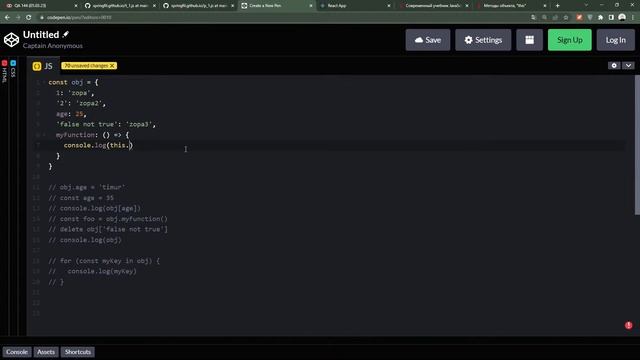Image resolution: width=640 pixels, height=360 pixels.
Task: Save the pen
Action: coord(428,40)
